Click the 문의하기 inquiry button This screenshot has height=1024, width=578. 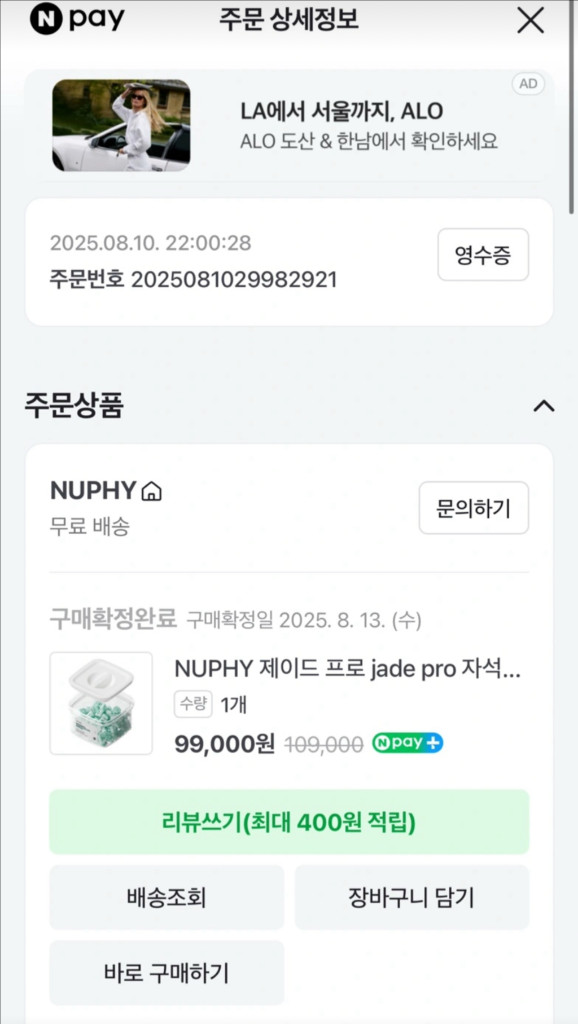point(474,508)
